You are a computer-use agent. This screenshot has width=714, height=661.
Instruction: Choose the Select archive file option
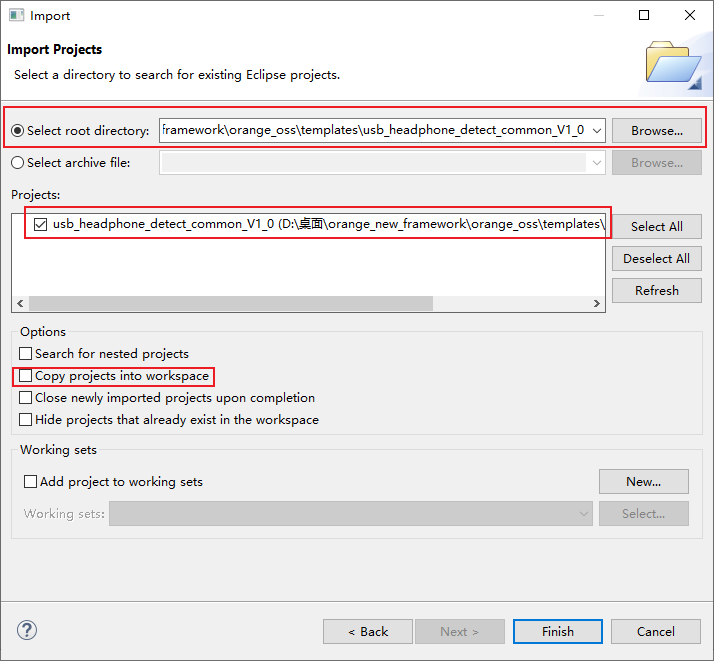[18, 163]
